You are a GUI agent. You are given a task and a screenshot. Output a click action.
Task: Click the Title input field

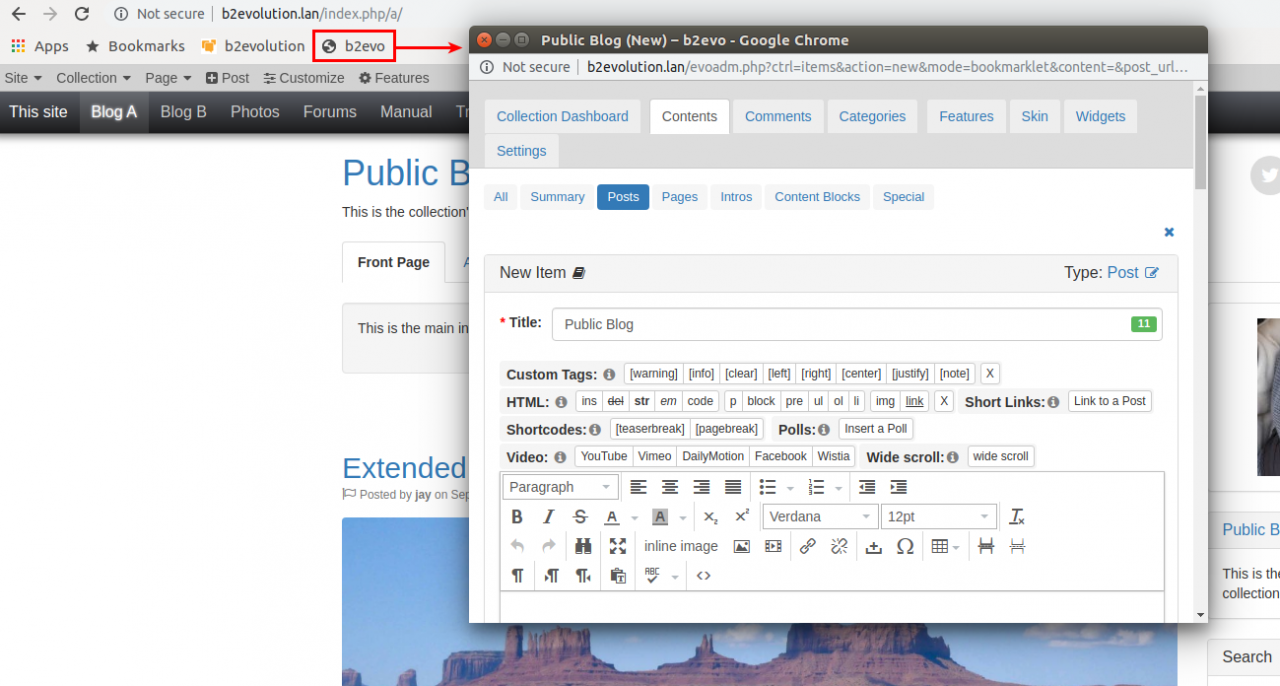(x=857, y=324)
